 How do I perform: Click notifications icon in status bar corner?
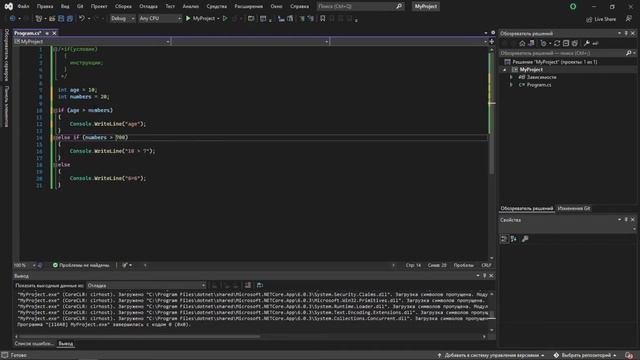[x=629, y=356]
